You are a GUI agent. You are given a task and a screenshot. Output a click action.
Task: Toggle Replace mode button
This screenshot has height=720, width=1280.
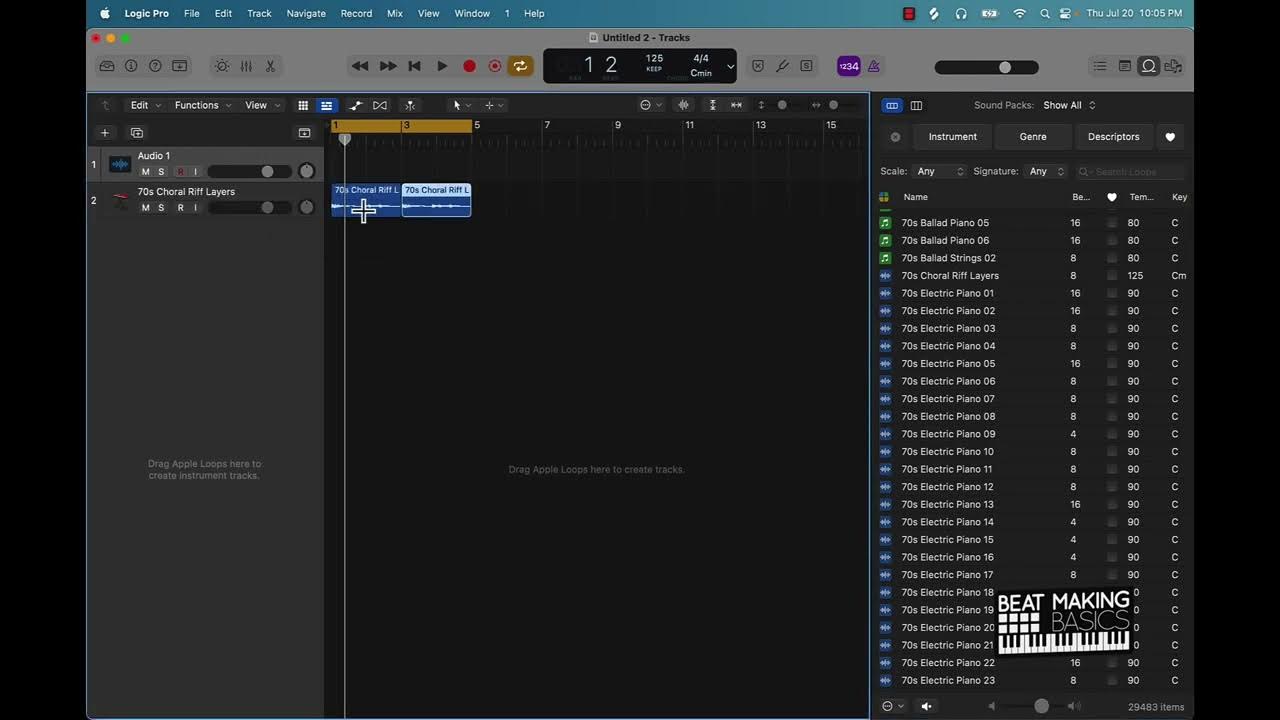coord(758,66)
